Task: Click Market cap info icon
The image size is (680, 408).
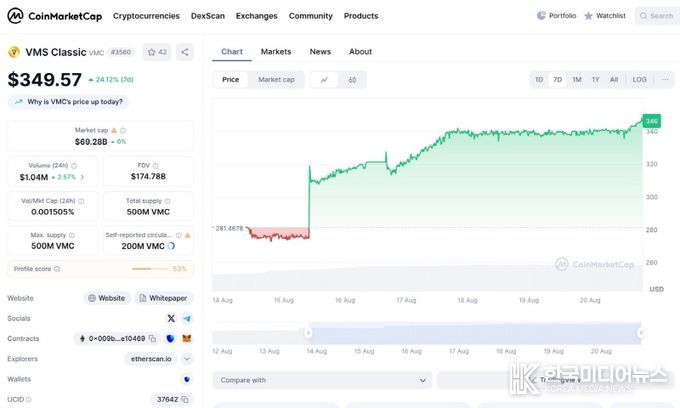Action: [x=123, y=130]
